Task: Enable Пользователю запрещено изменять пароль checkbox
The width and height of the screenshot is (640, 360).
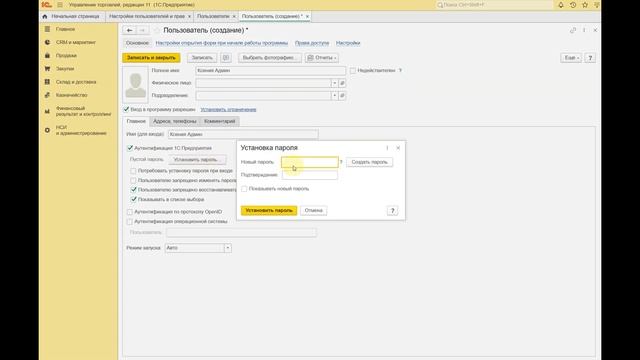Action: (133, 180)
